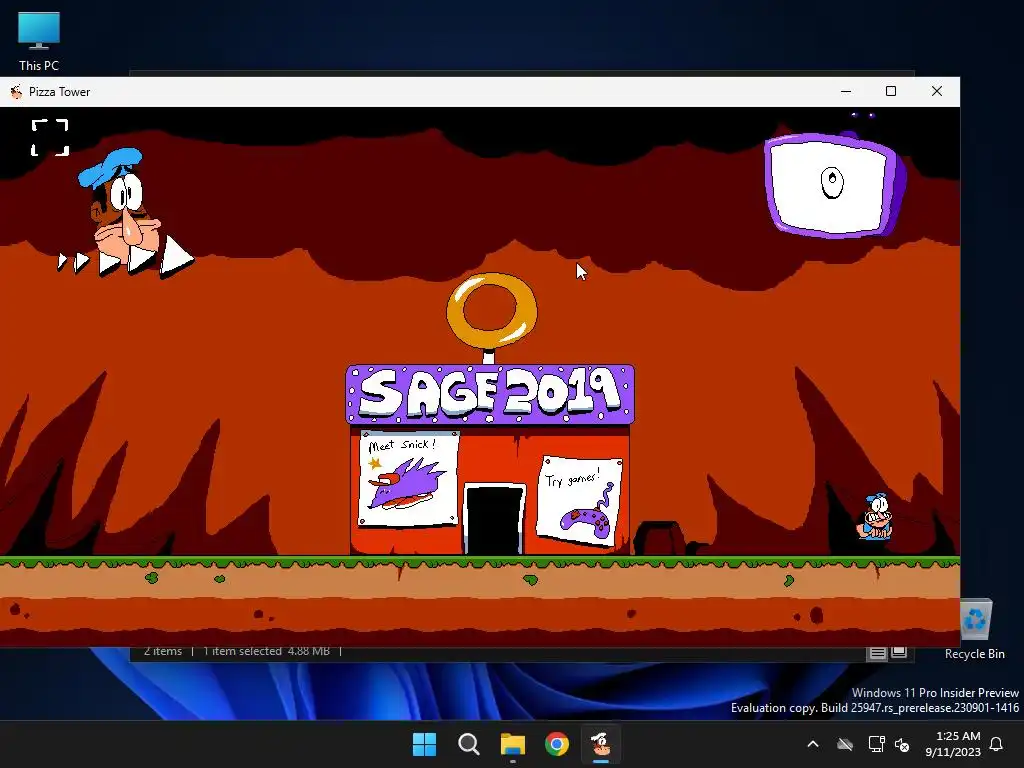Click the Peppino character standing on ground
Screen dimensions: 1024x768
click(875, 517)
